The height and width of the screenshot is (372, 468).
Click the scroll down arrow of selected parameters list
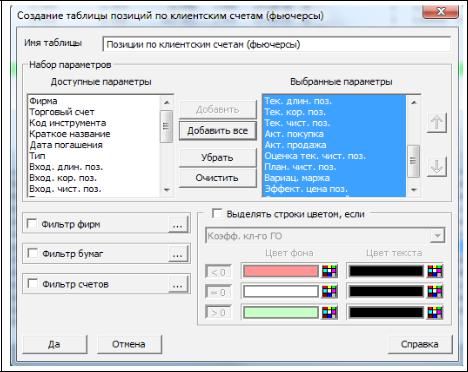(414, 190)
